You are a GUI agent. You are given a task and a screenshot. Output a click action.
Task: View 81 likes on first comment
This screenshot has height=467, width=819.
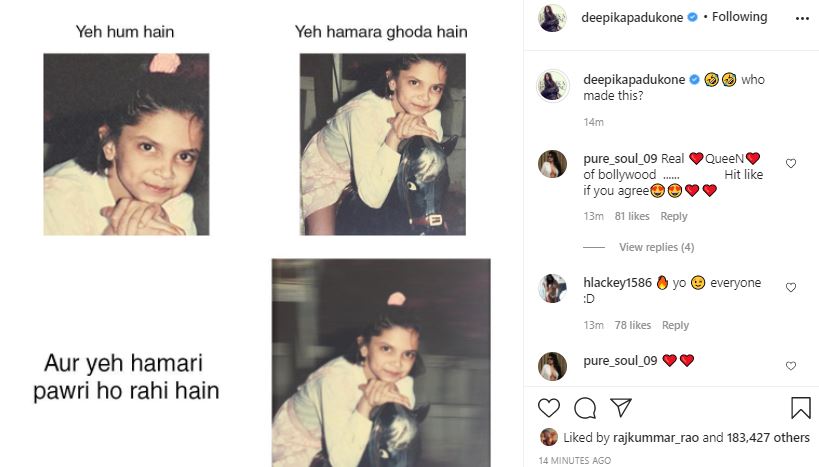[x=632, y=216]
